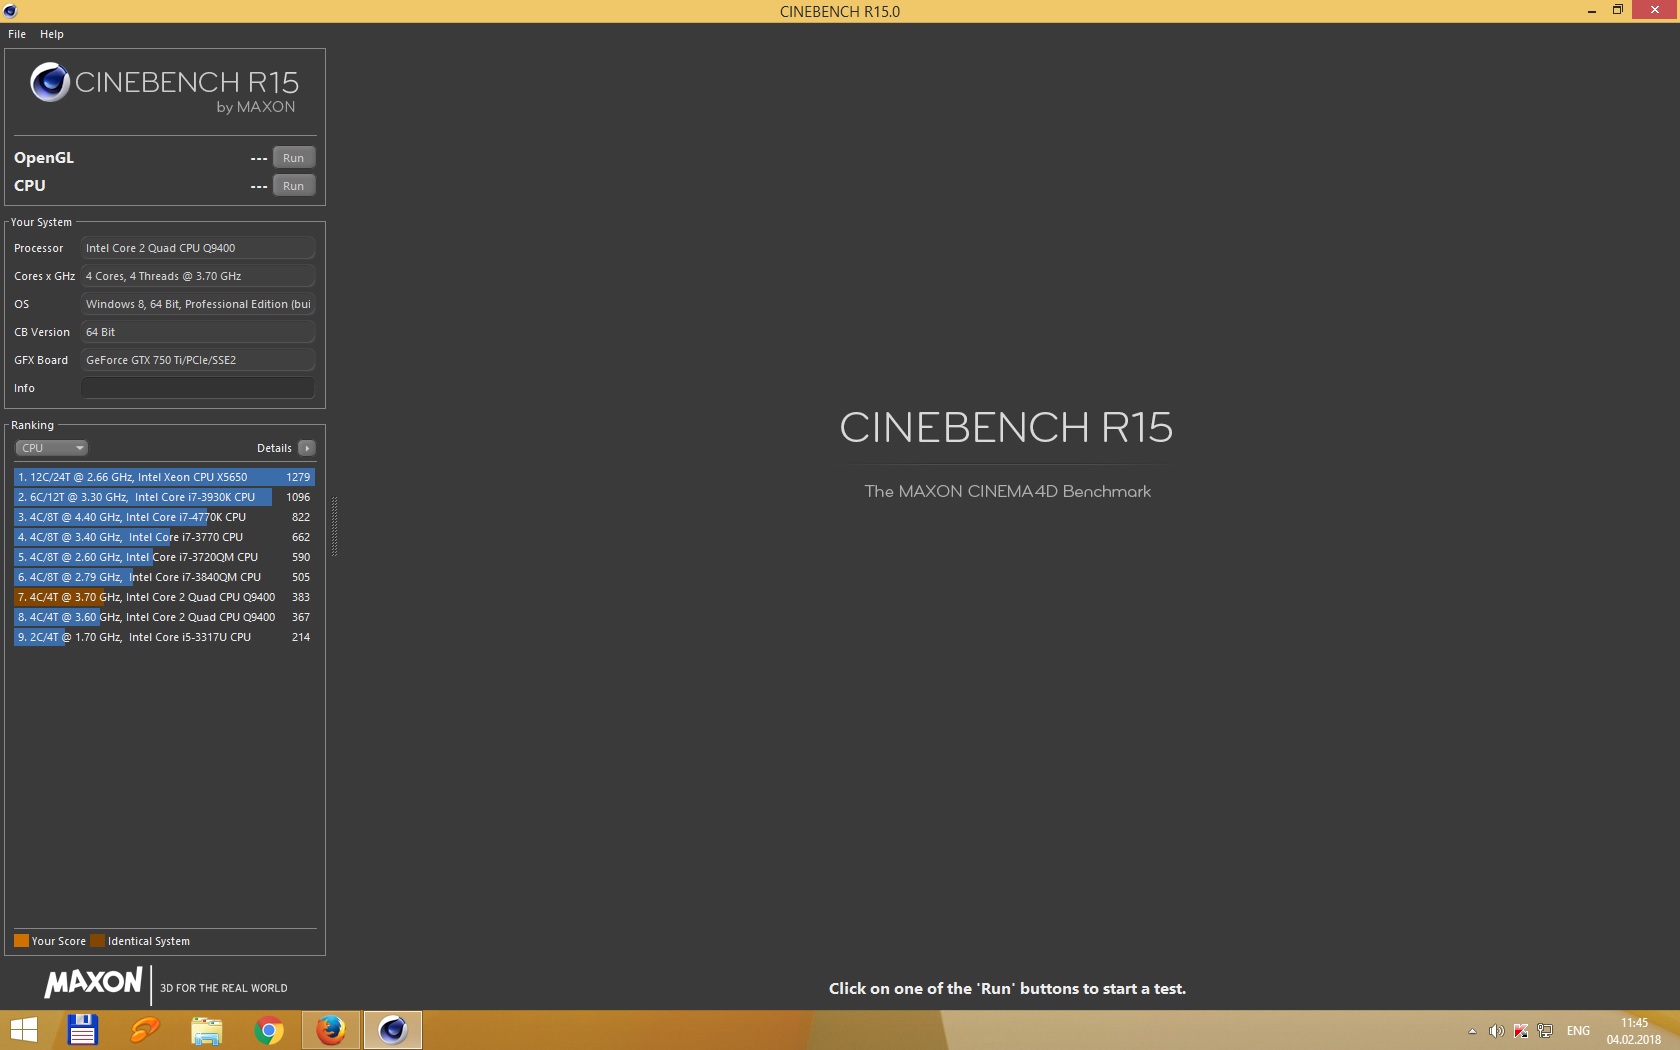1680x1050 pixels.
Task: Switch to Firefox in the taskbar
Action: 330,1030
